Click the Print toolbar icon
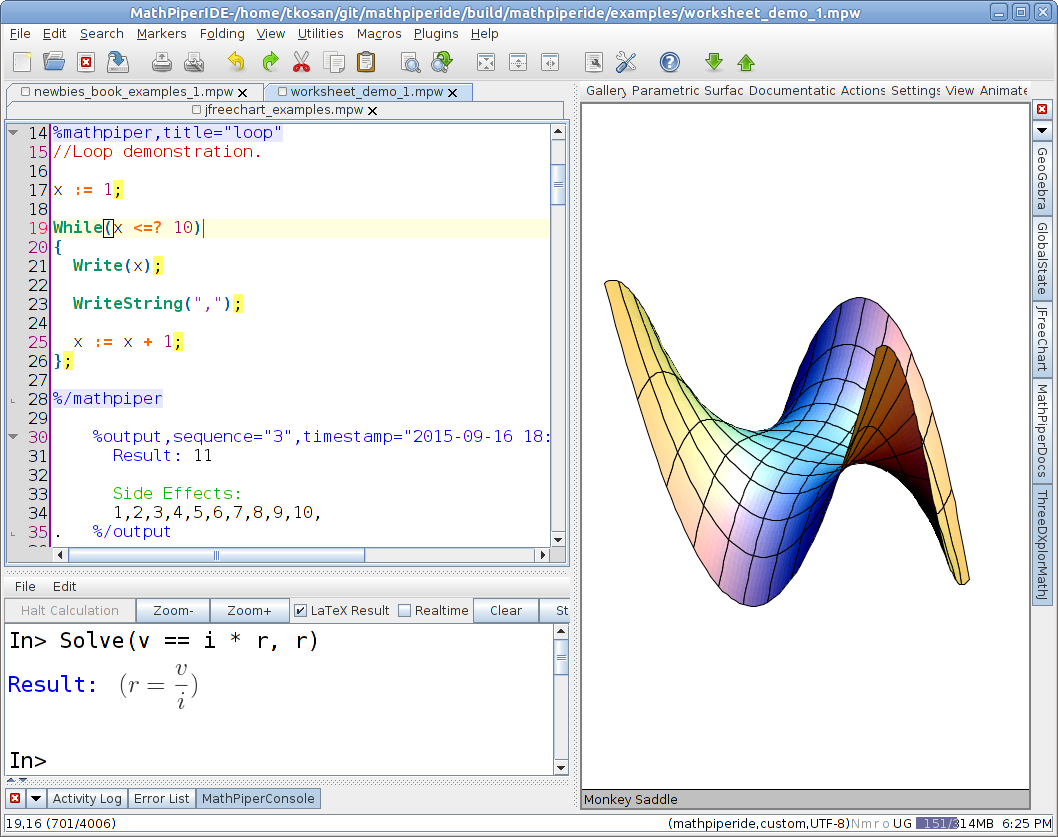This screenshot has height=837, width=1058. [162, 62]
